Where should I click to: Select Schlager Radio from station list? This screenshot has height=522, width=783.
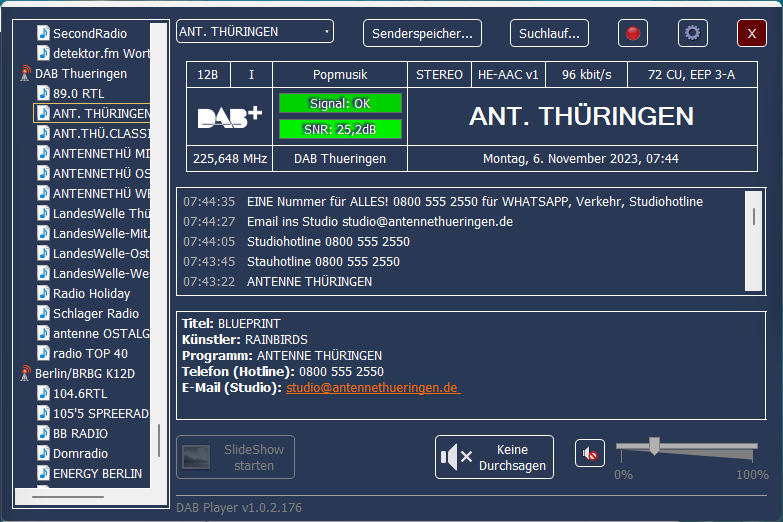[95, 313]
